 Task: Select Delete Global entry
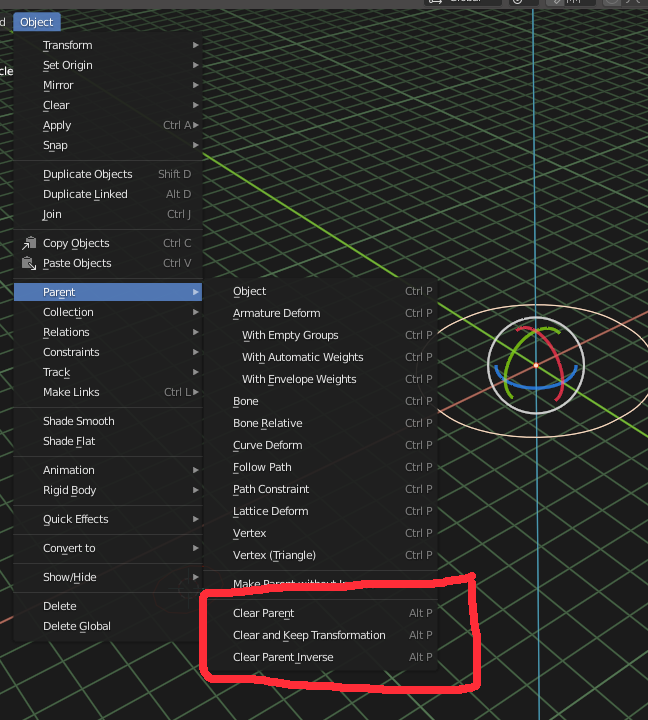pyautogui.click(x=108, y=626)
